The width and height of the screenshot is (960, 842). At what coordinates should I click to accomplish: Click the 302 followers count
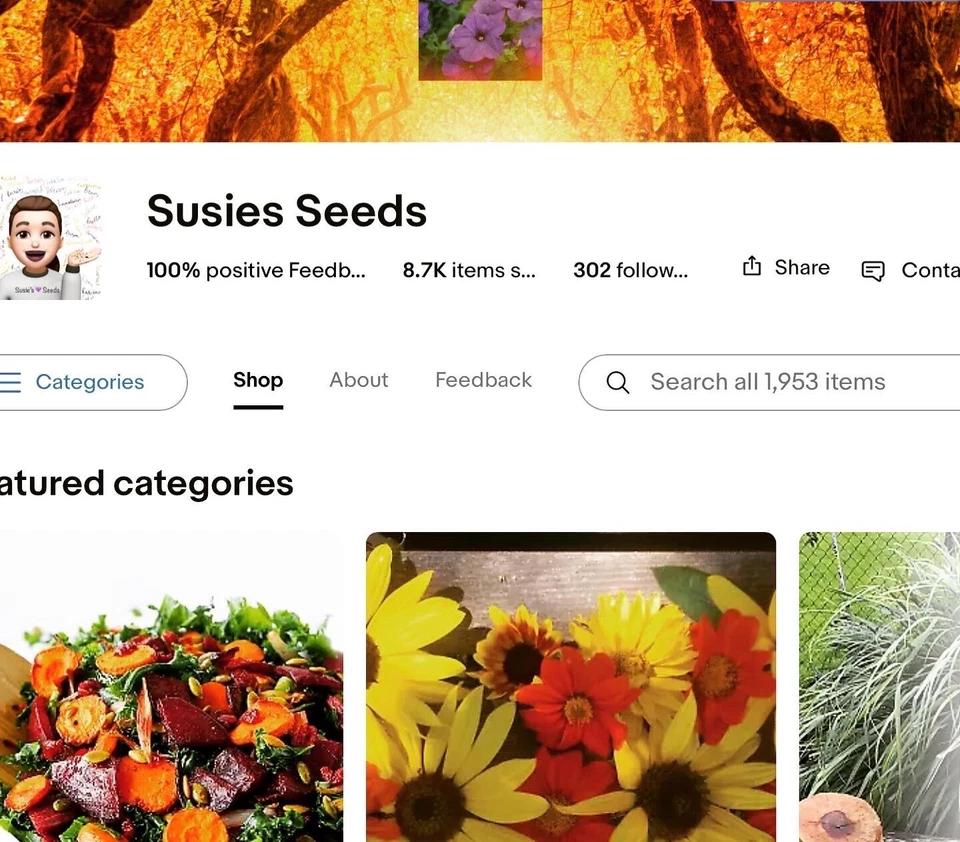pyautogui.click(x=631, y=270)
